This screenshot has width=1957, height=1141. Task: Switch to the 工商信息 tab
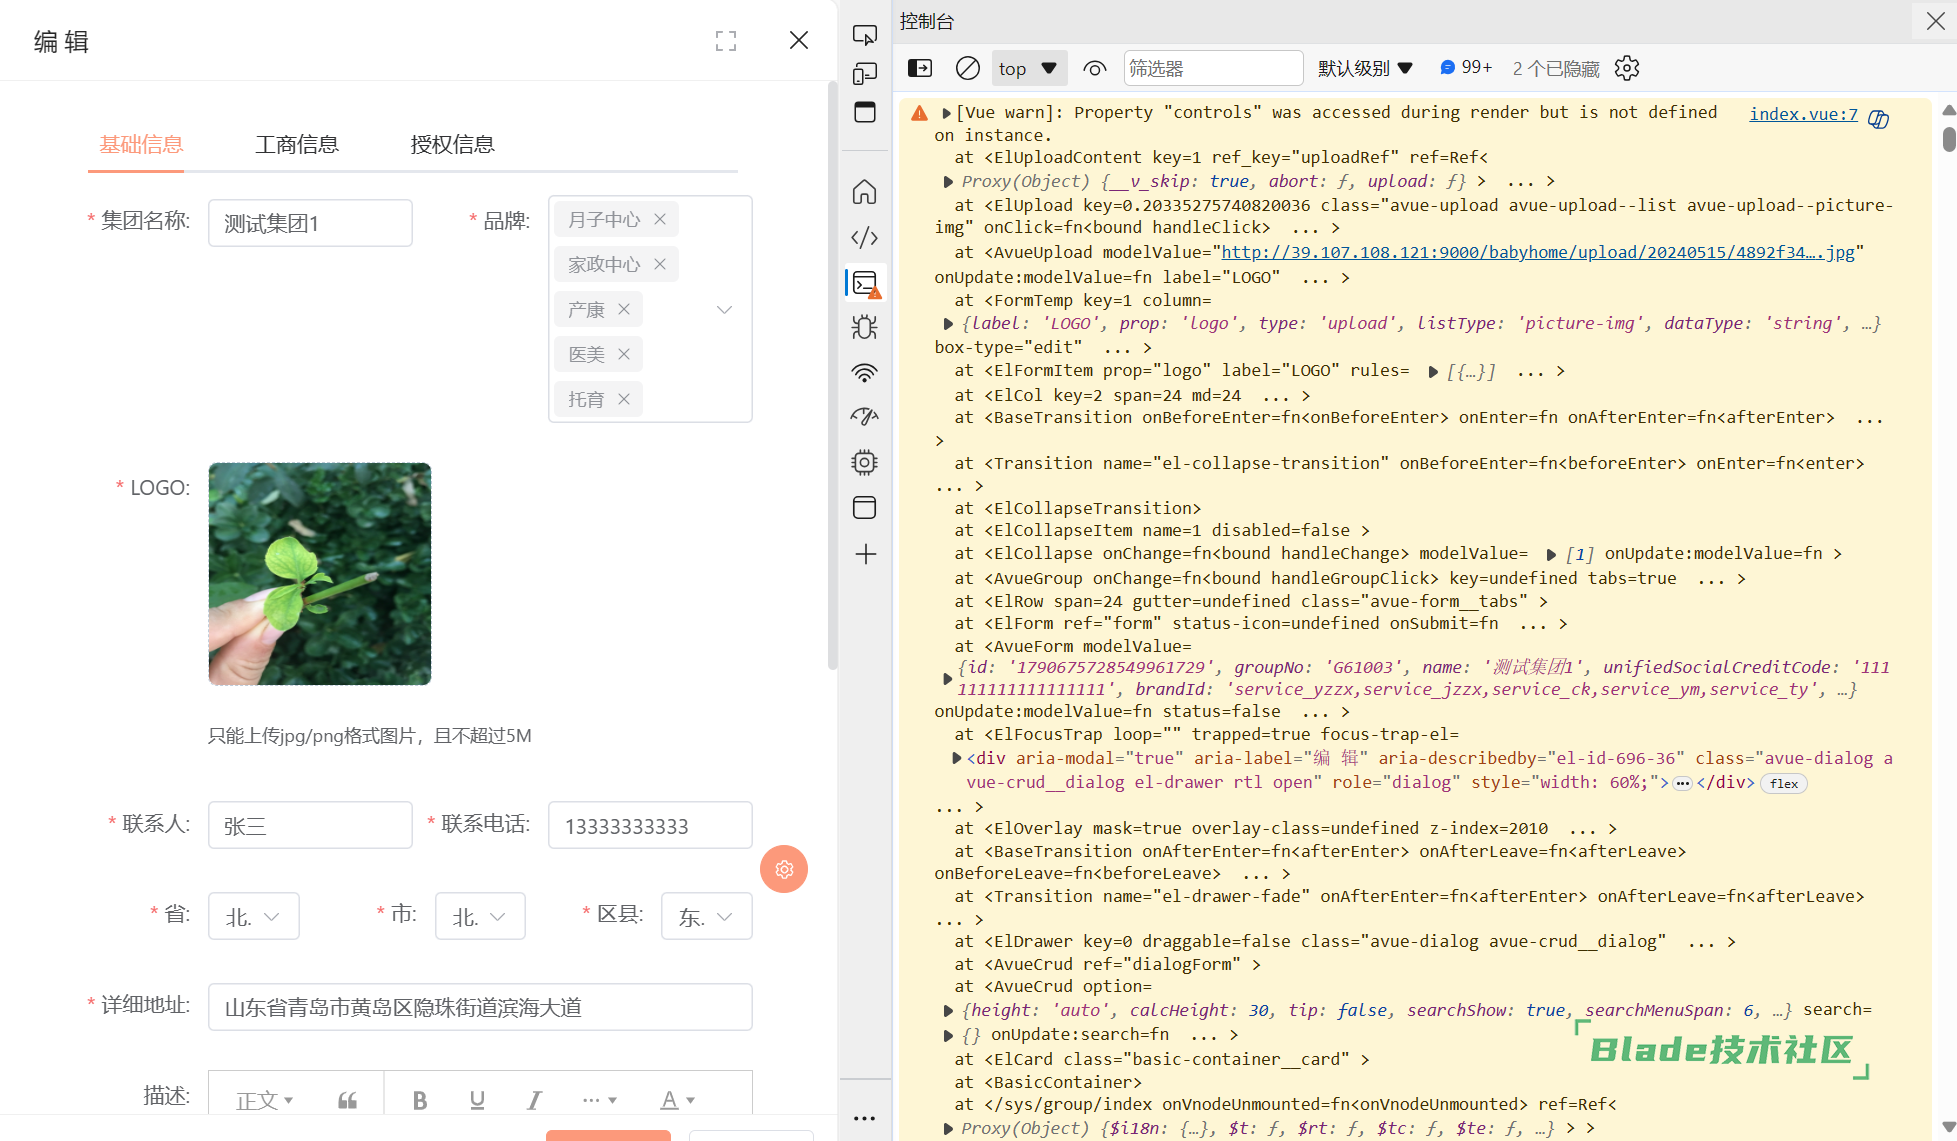297,144
